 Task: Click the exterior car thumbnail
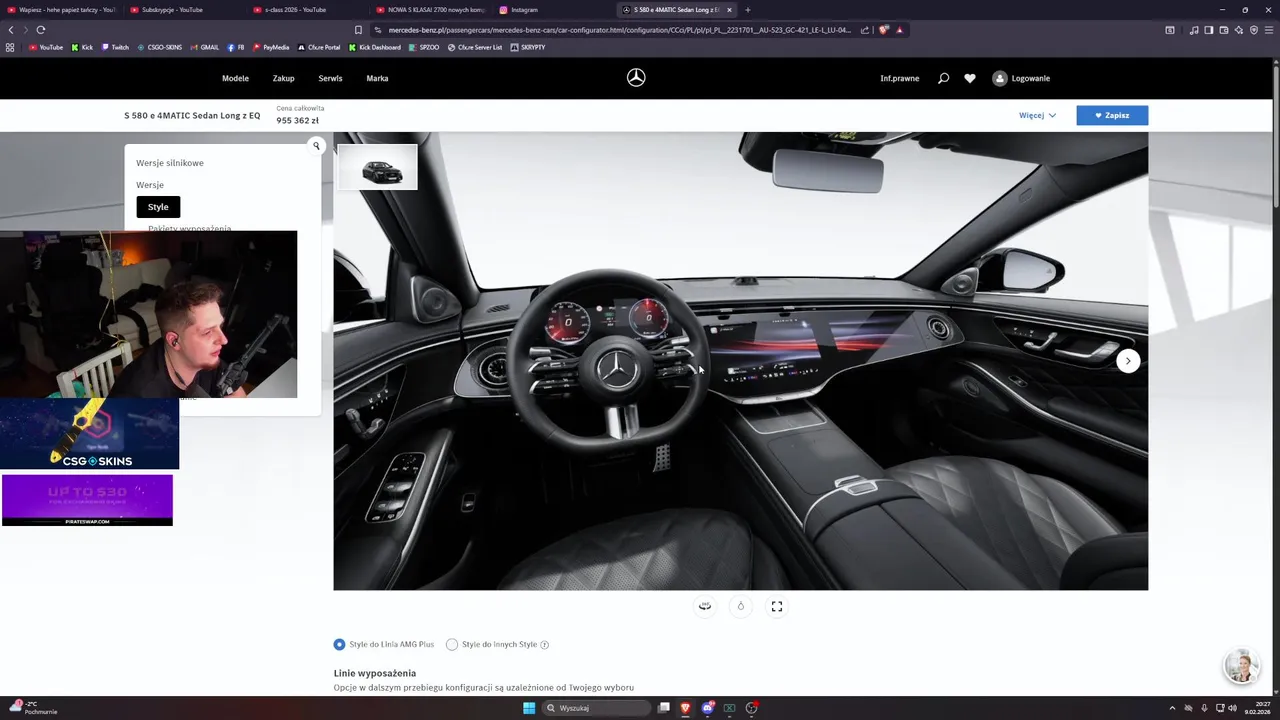point(378,168)
